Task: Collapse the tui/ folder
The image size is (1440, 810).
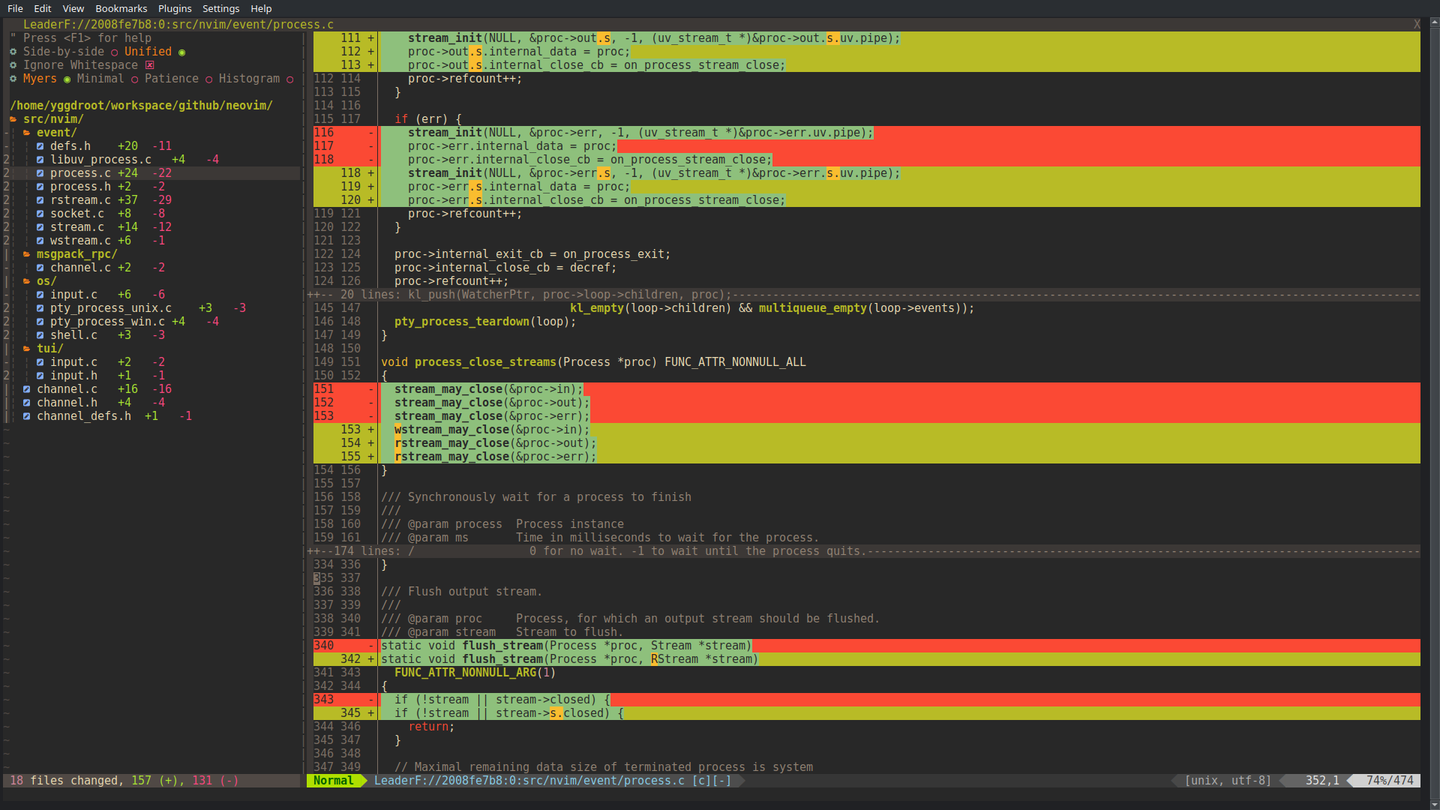Action: (27, 349)
